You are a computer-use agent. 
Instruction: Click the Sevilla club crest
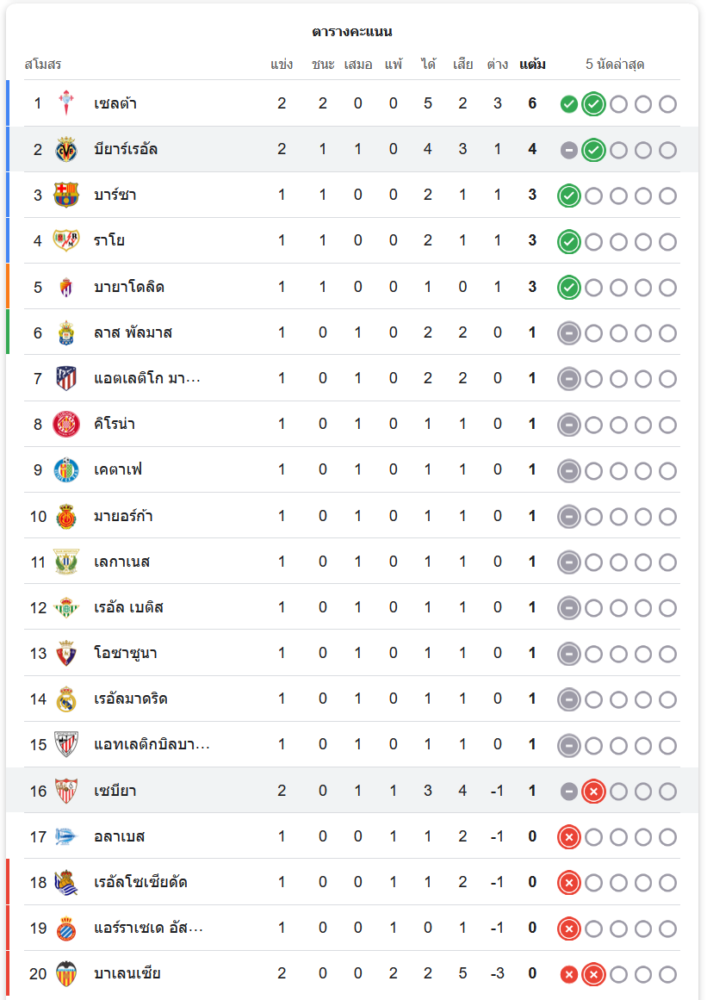[x=66, y=791]
